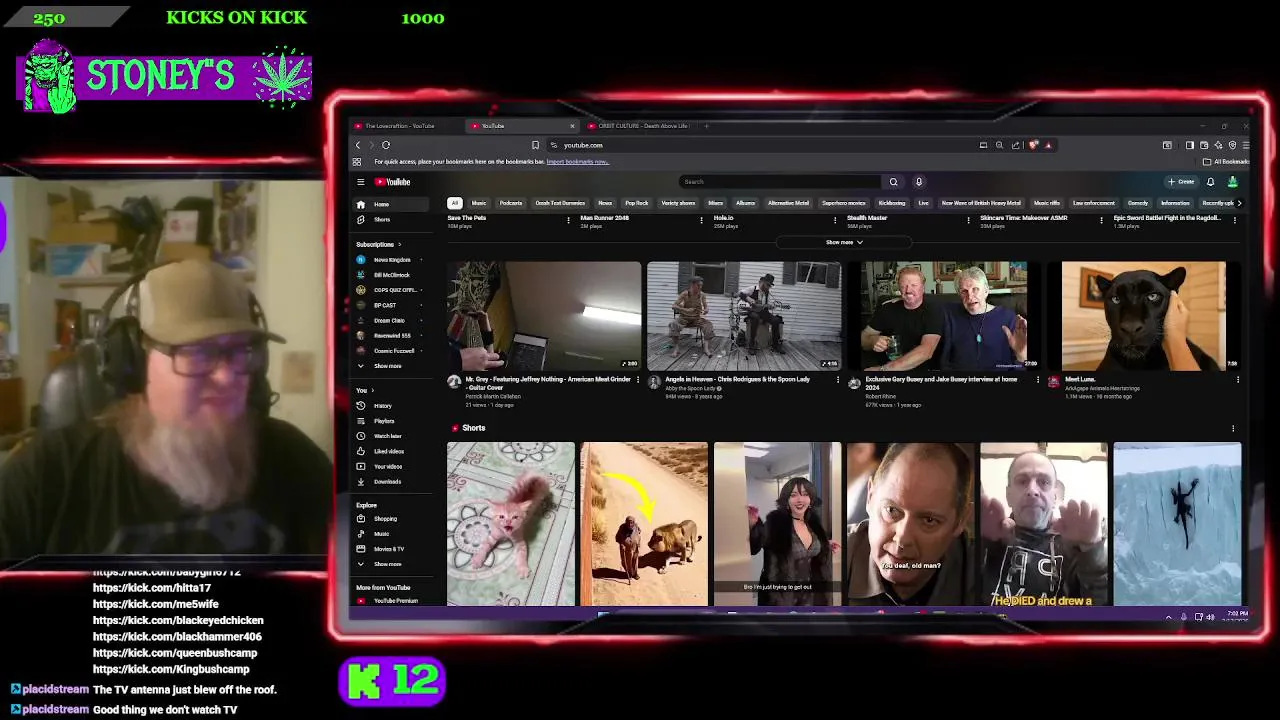1280x720 pixels.
Task: Play the black panther Meet Luna thumbnail
Action: tap(1144, 316)
